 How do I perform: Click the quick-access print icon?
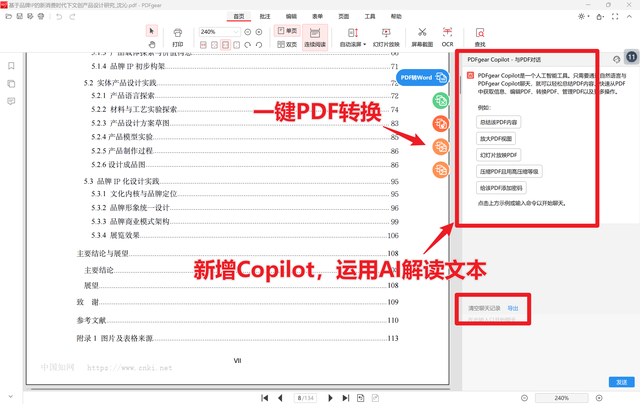(41, 16)
